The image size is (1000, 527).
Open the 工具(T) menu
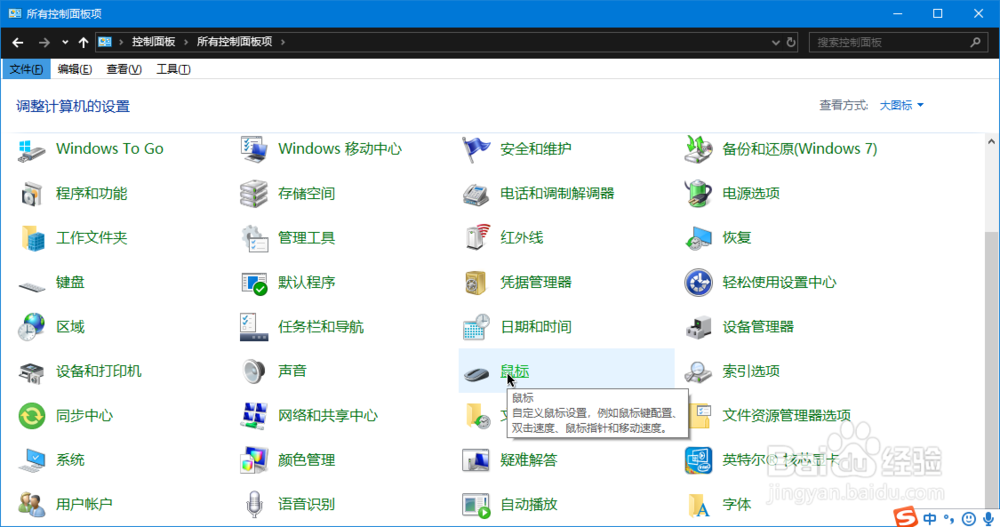tap(173, 69)
